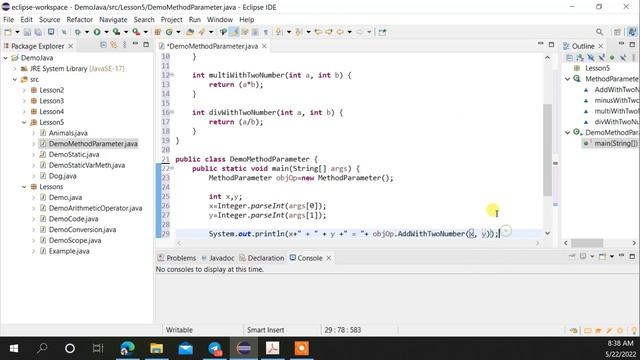Close the Console view tab

[x=329, y=258]
